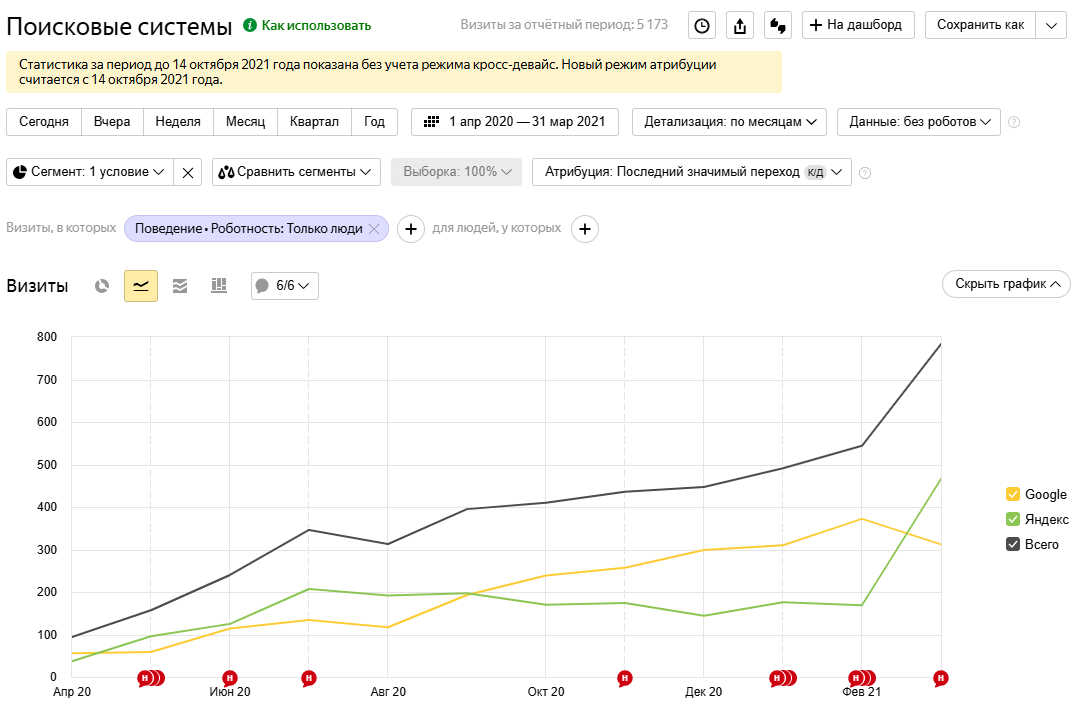Select the Сегодня period tab

44,122
